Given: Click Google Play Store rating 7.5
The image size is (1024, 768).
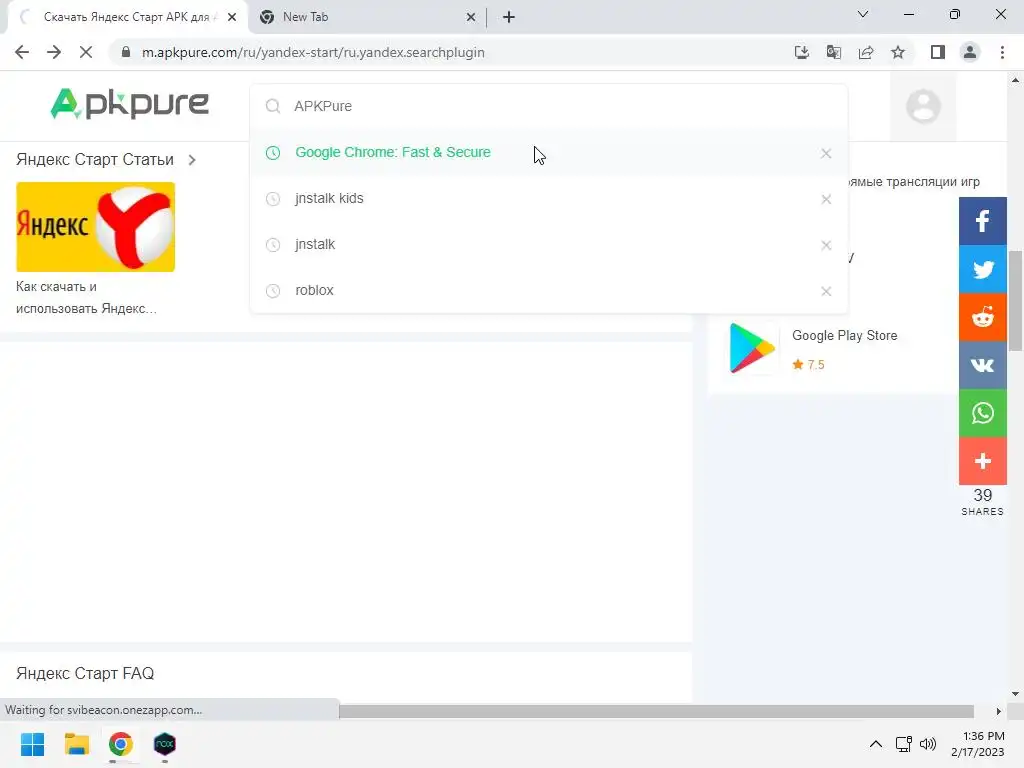Looking at the screenshot, I should (808, 364).
